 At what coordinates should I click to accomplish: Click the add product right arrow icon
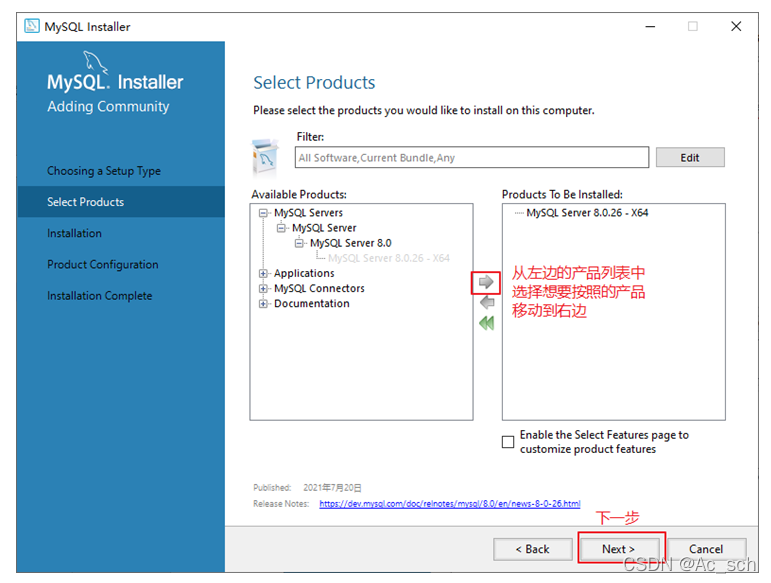(486, 282)
